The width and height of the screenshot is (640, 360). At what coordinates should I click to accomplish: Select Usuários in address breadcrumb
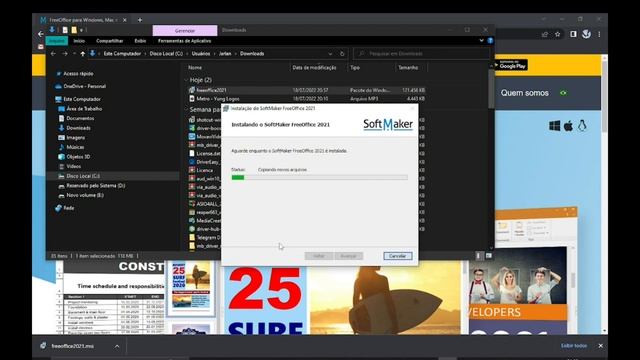tap(201, 53)
